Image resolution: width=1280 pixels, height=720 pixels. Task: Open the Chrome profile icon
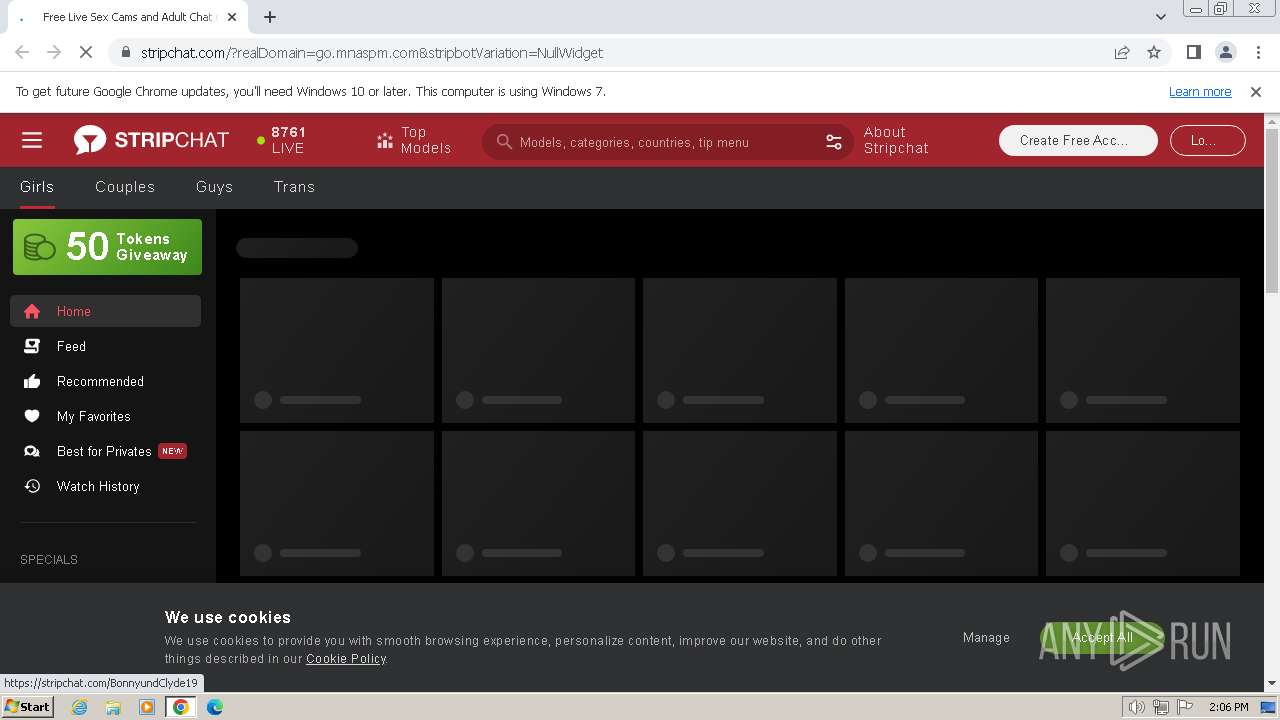(1225, 52)
